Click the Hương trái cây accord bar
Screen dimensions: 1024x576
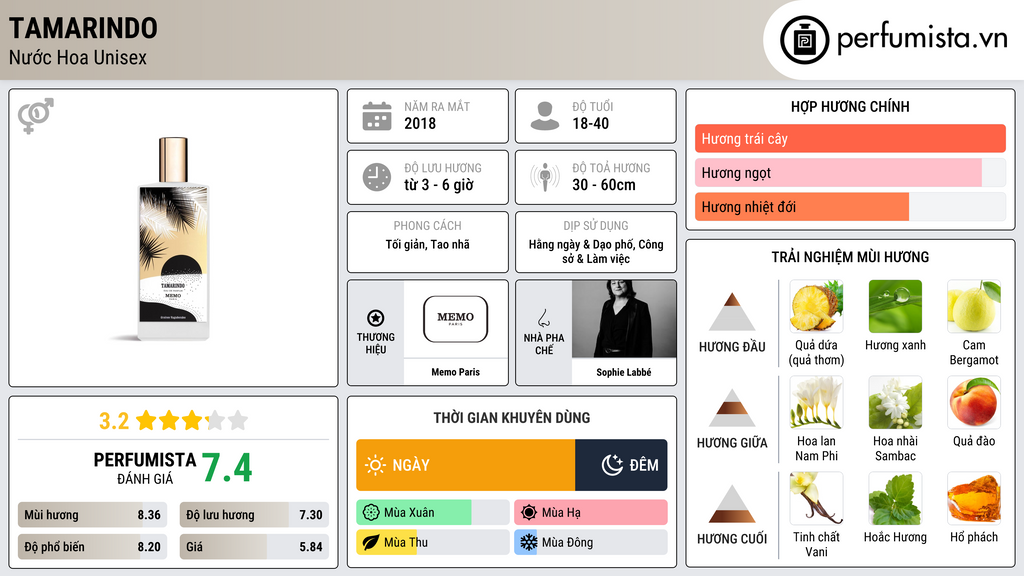850,138
